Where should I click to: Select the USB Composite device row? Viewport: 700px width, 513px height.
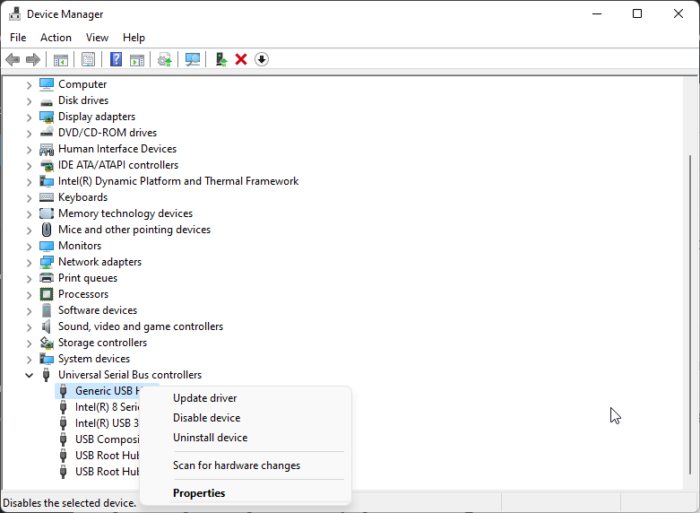click(107, 439)
